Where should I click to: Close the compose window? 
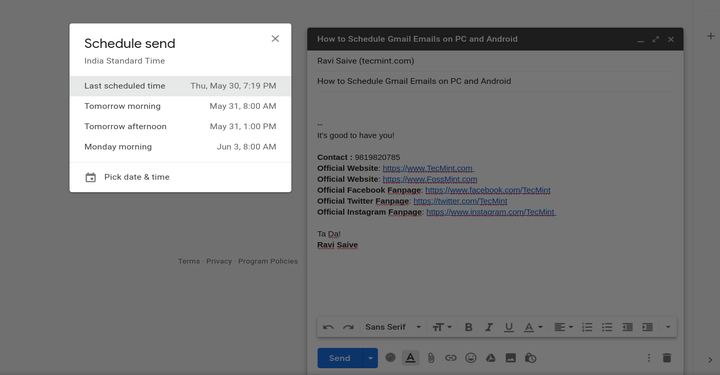click(671, 39)
